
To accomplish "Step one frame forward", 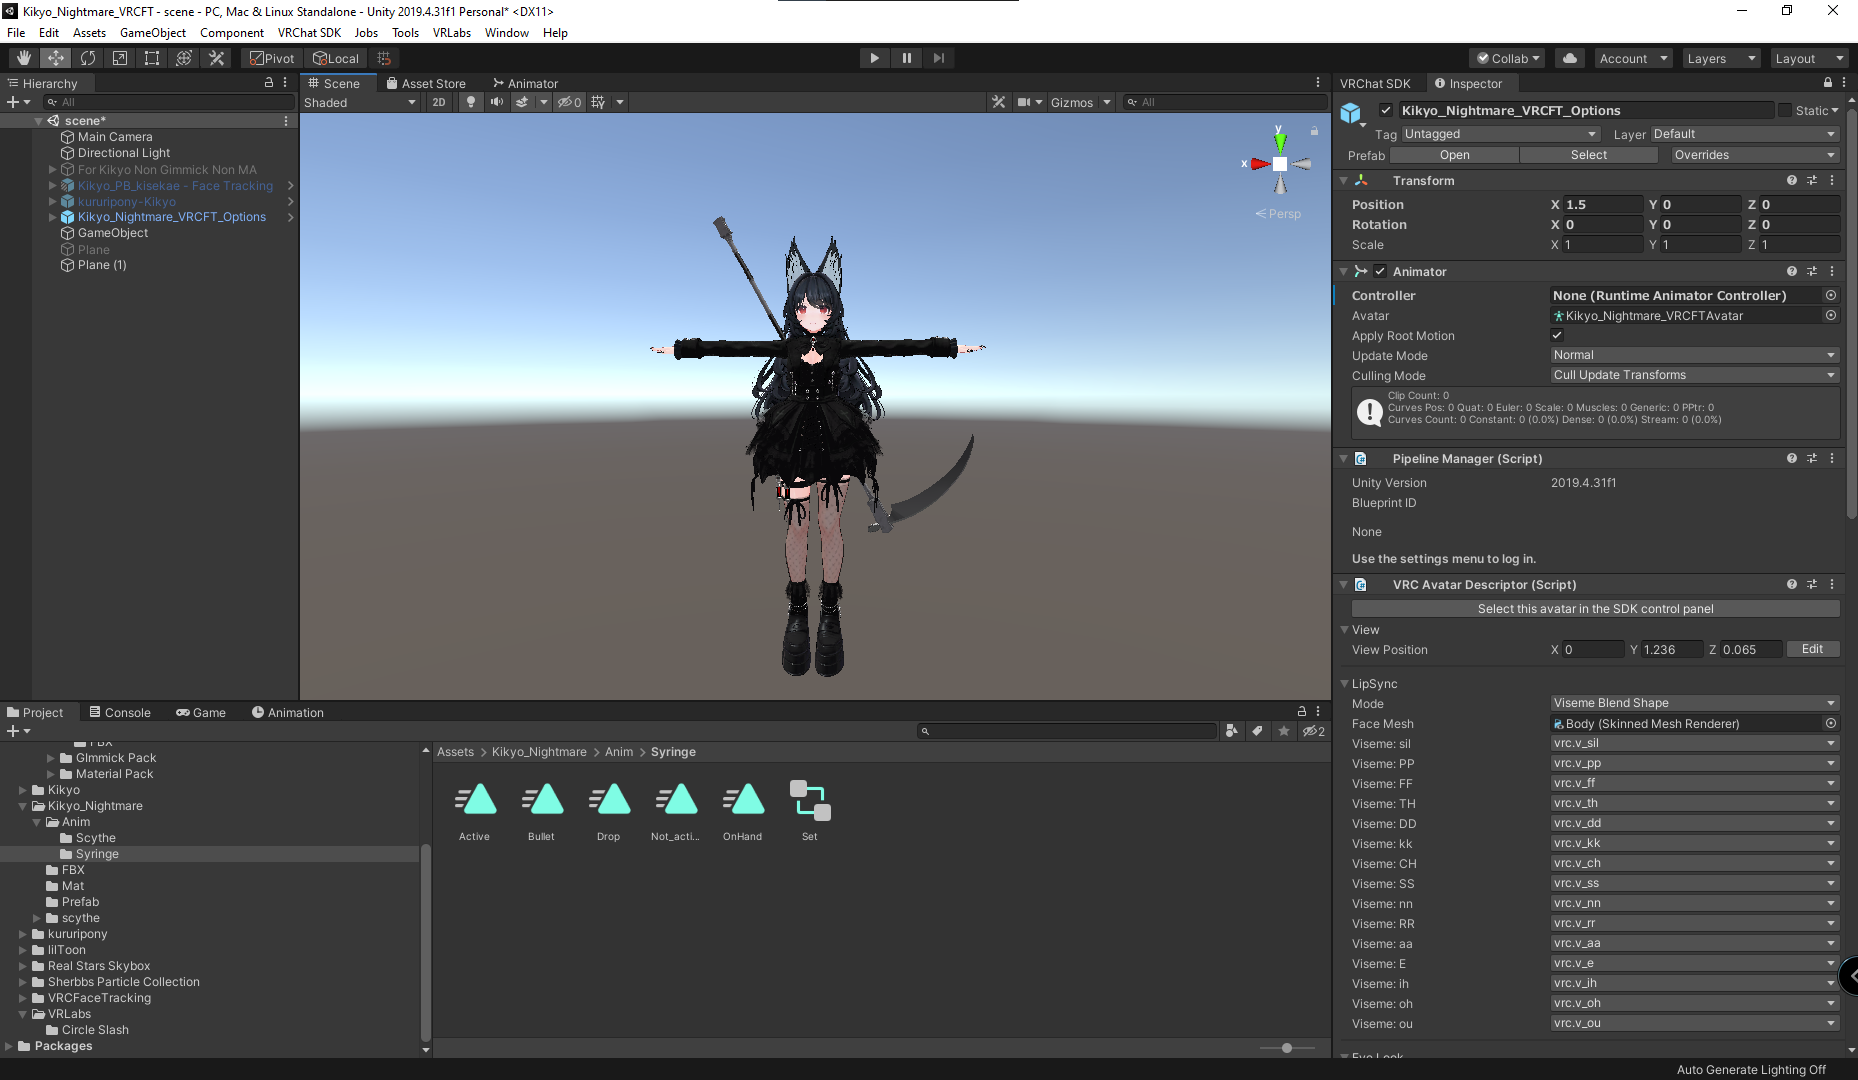I will [x=939, y=58].
